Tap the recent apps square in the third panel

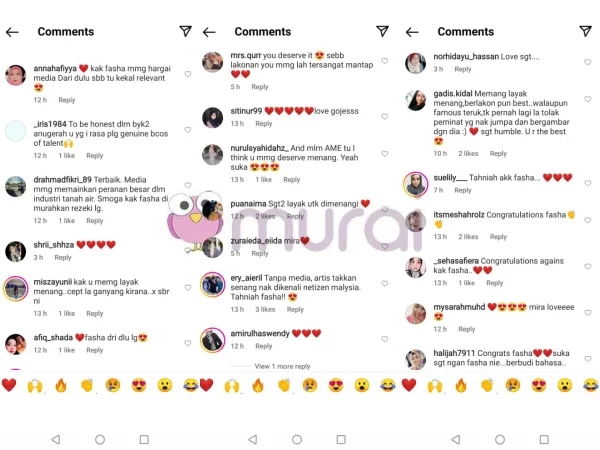pos(544,439)
